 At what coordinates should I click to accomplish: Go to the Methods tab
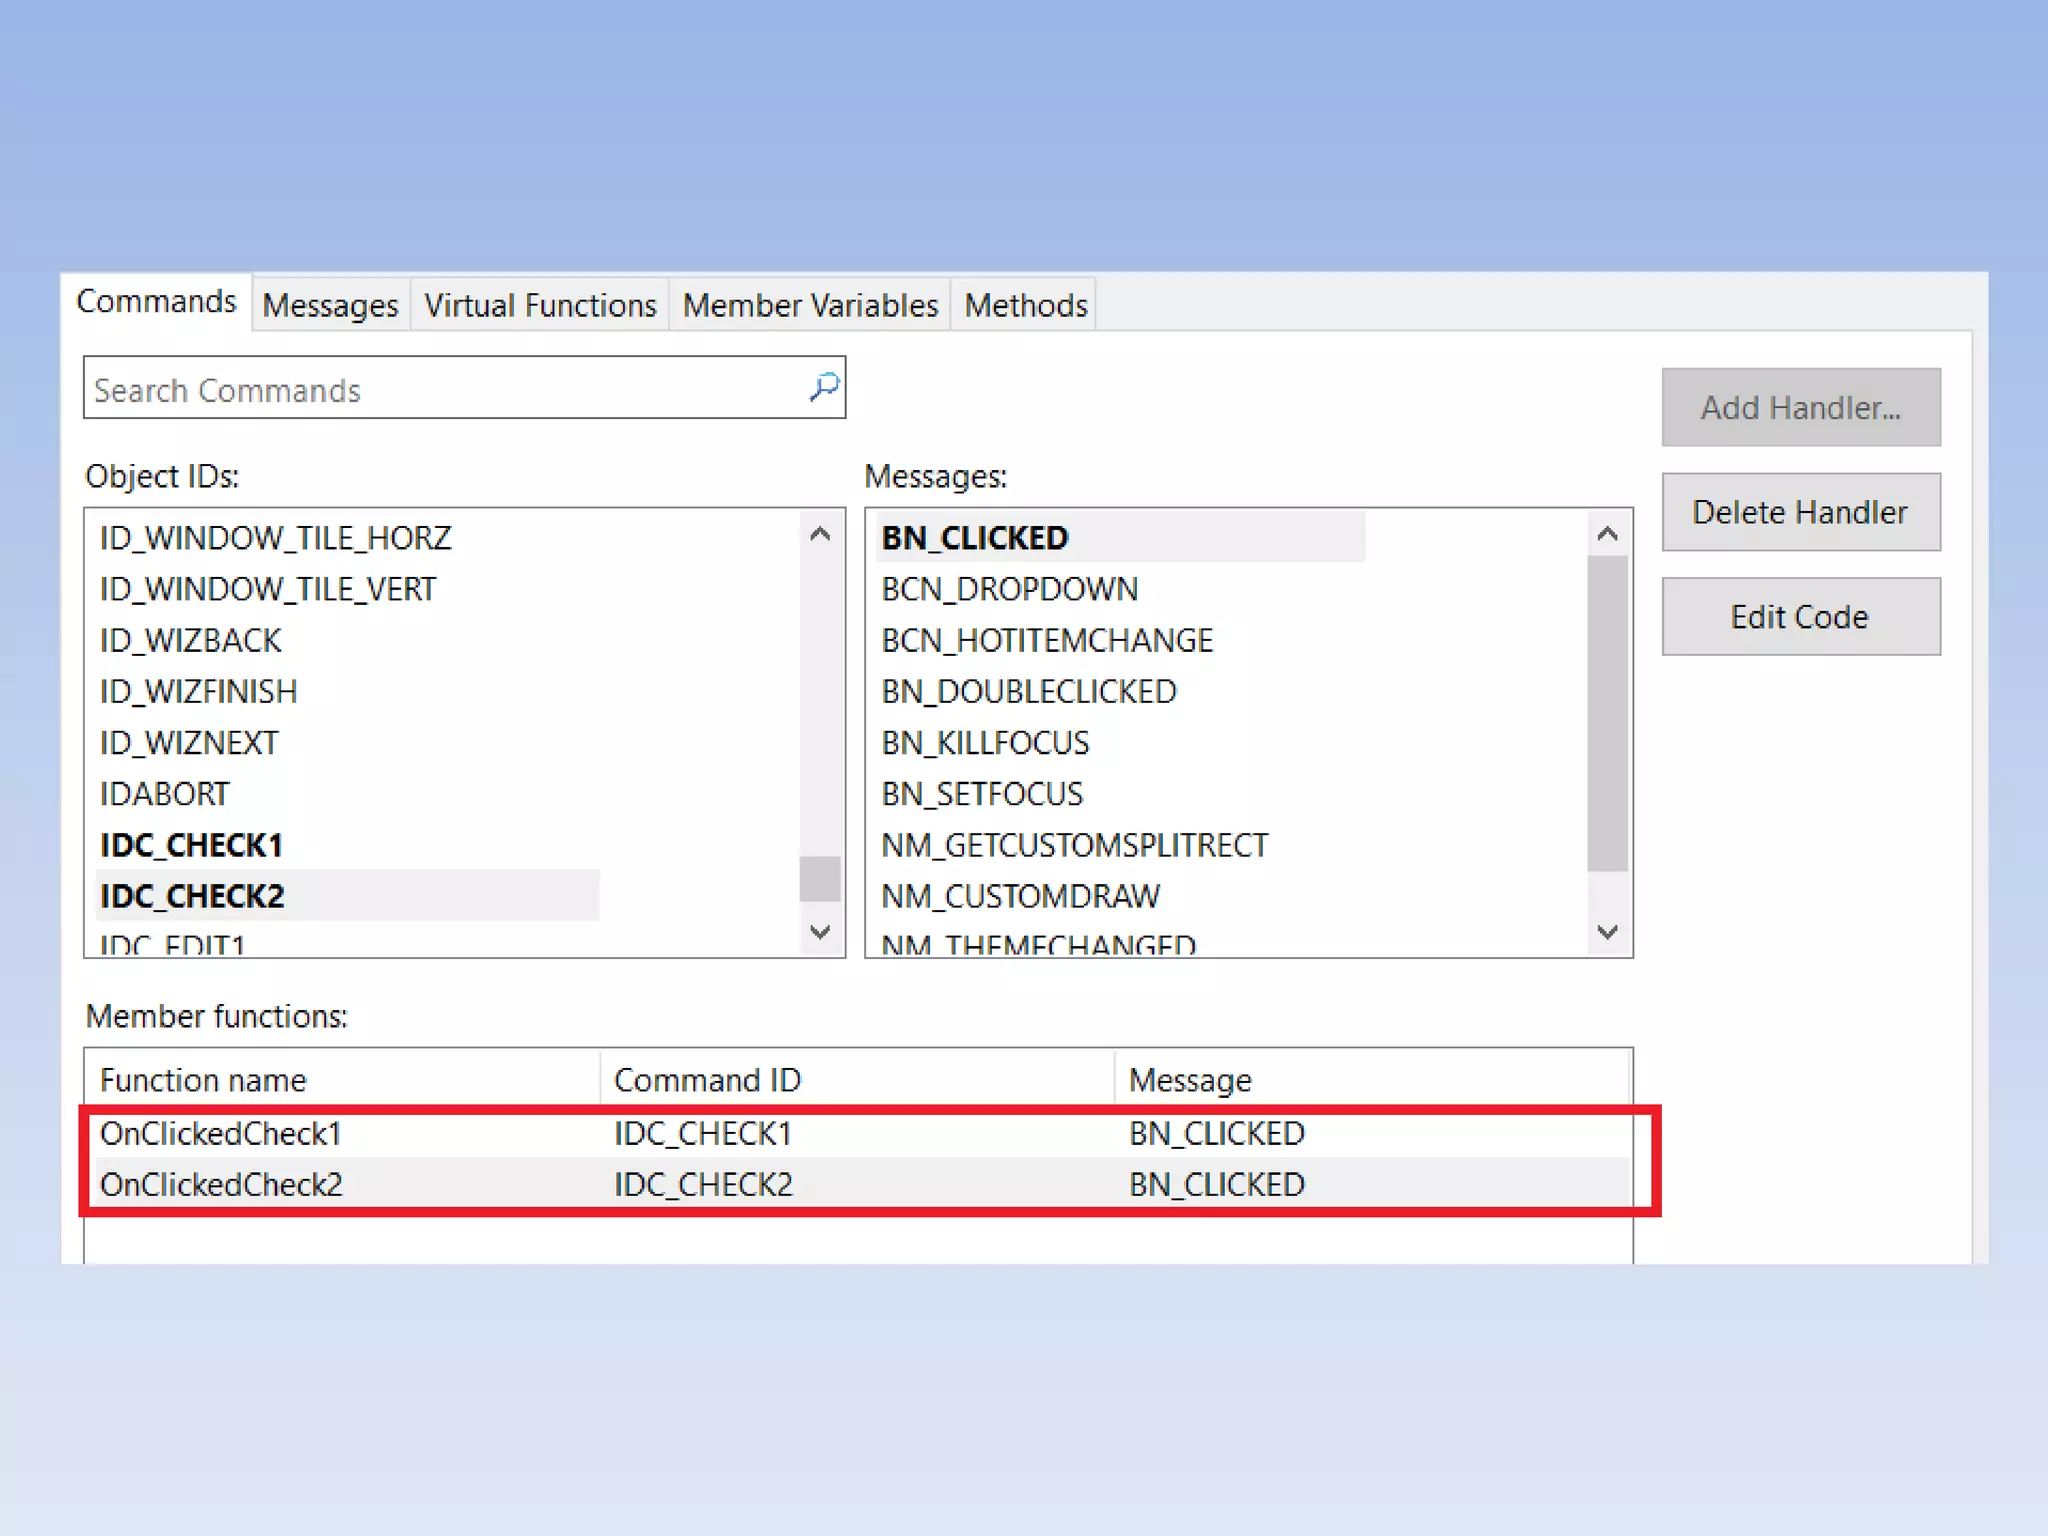[x=1025, y=305]
